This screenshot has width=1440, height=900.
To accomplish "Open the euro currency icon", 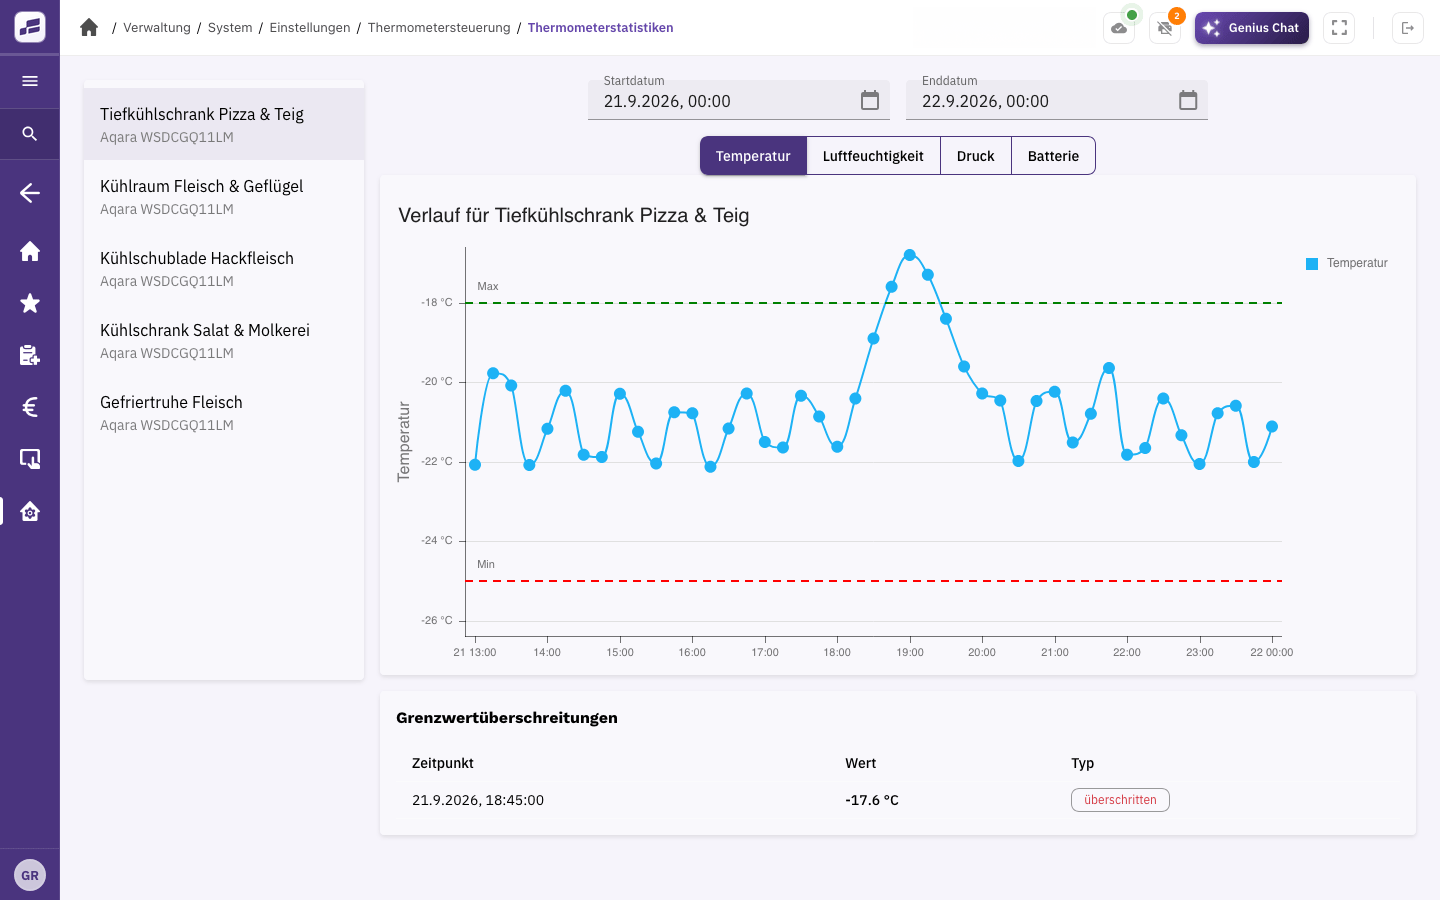I will [x=30, y=407].
